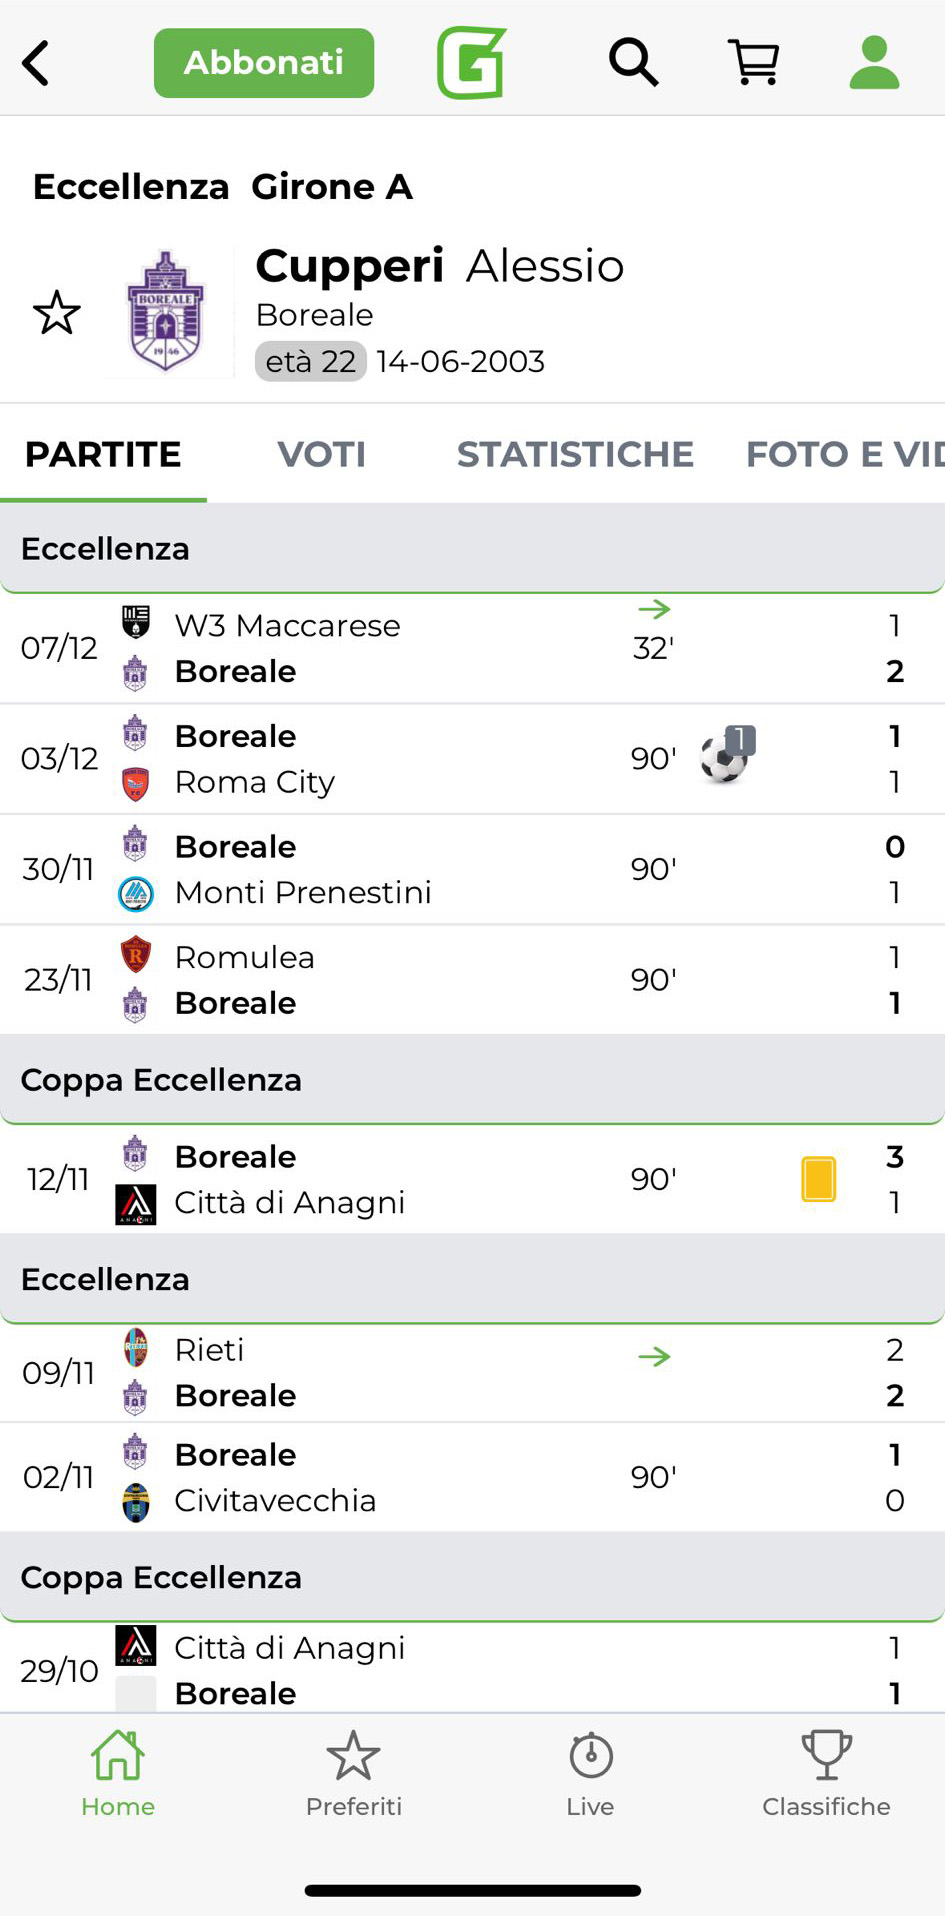Tap the substitution arrow in Rieti match
The width and height of the screenshot is (945, 1916).
pyautogui.click(x=654, y=1357)
